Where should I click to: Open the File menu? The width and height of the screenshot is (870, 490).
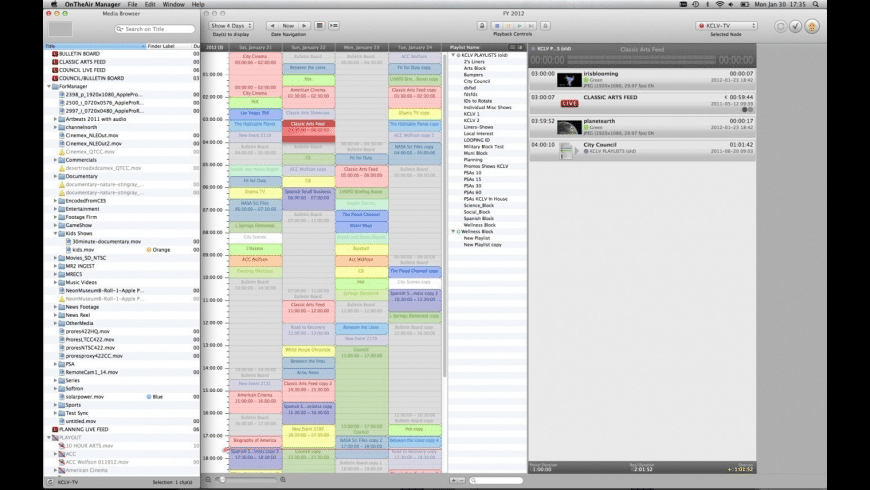133,4
